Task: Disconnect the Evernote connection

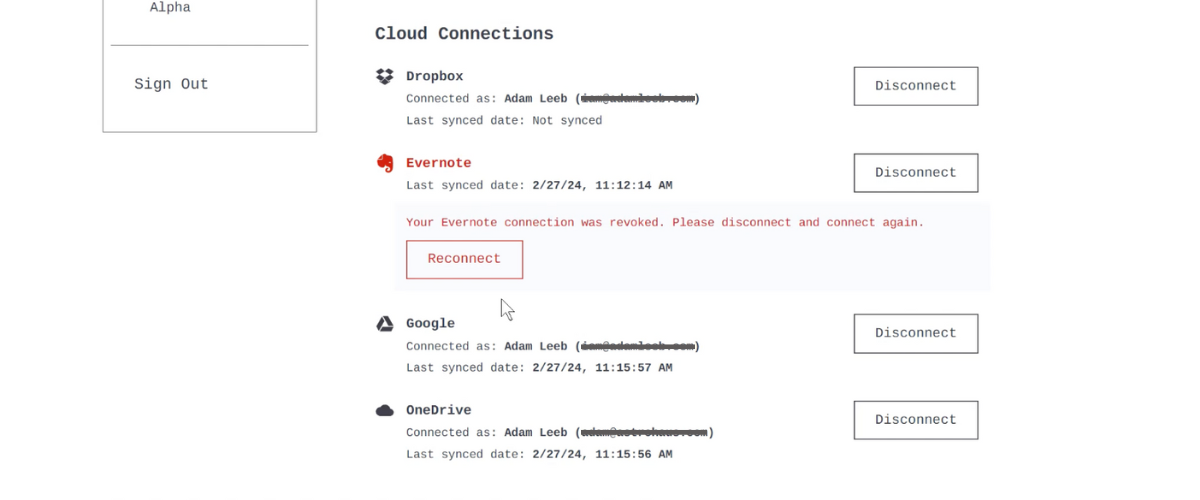Action: pyautogui.click(x=915, y=173)
